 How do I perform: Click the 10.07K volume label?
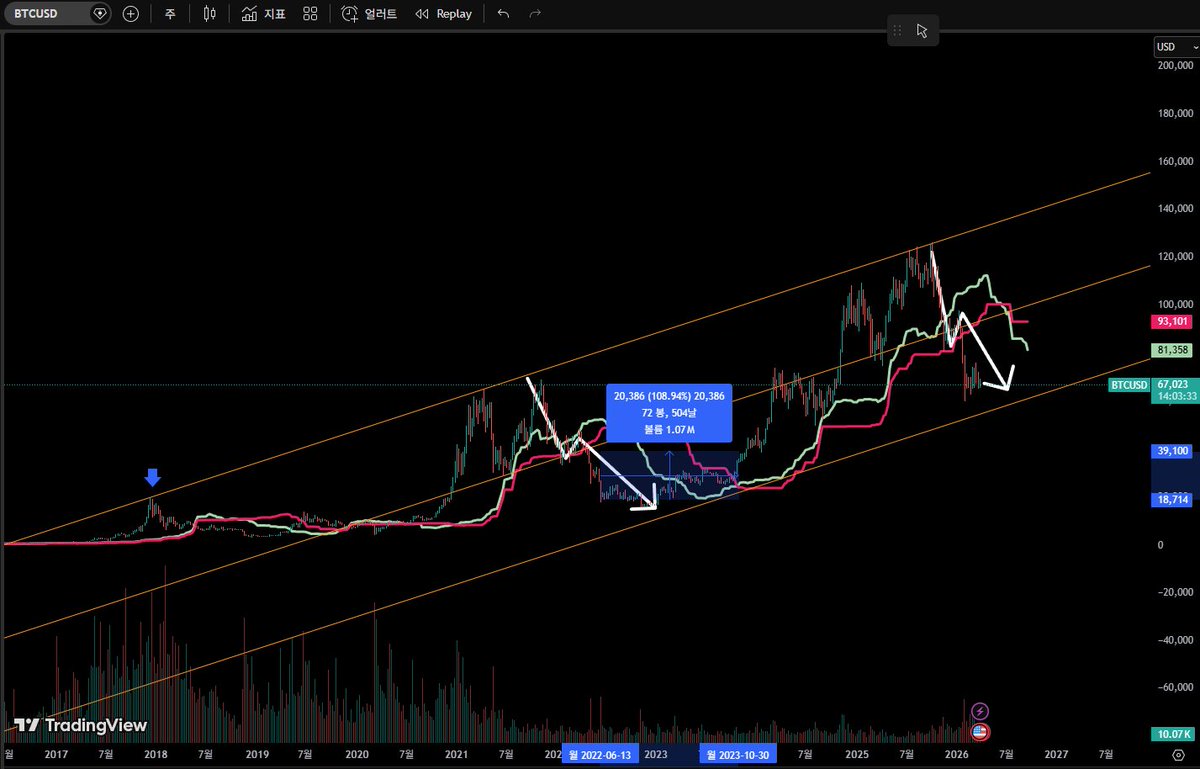(1171, 733)
